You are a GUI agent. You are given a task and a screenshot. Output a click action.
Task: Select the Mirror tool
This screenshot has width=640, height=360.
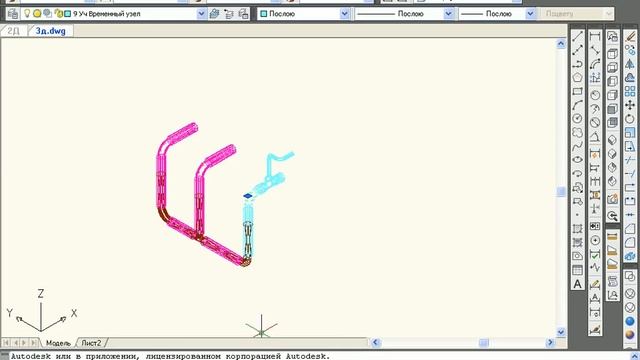tap(630, 64)
